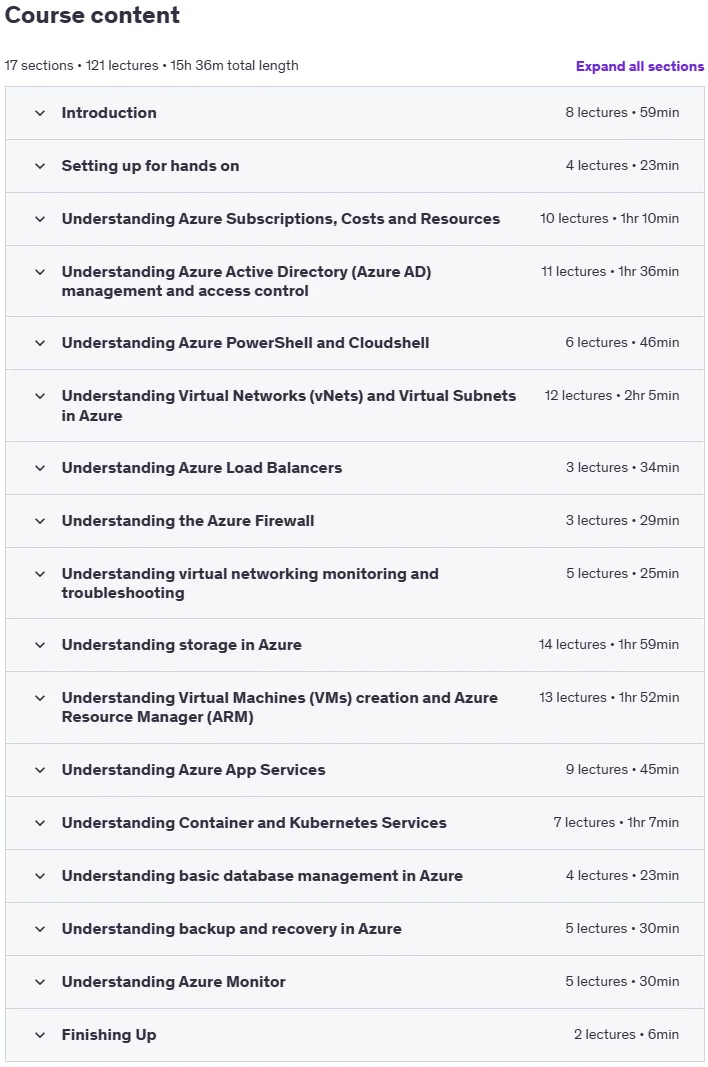This screenshot has width=708, height=1067.
Task: Expand chevron for Understanding the Azure Firewall
Action: pyautogui.click(x=40, y=521)
